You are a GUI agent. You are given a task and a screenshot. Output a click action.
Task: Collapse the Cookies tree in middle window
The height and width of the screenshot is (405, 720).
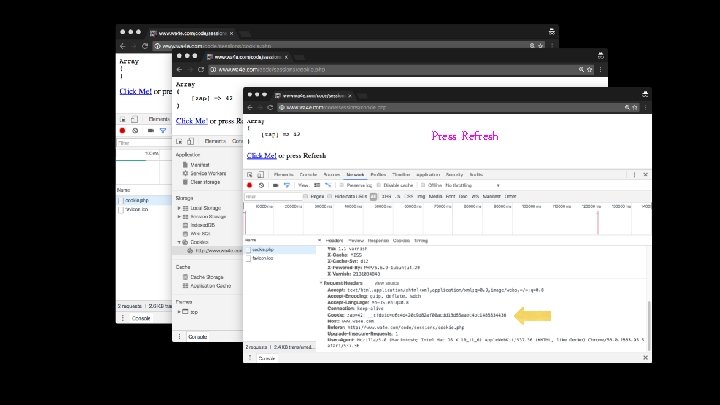coord(179,242)
